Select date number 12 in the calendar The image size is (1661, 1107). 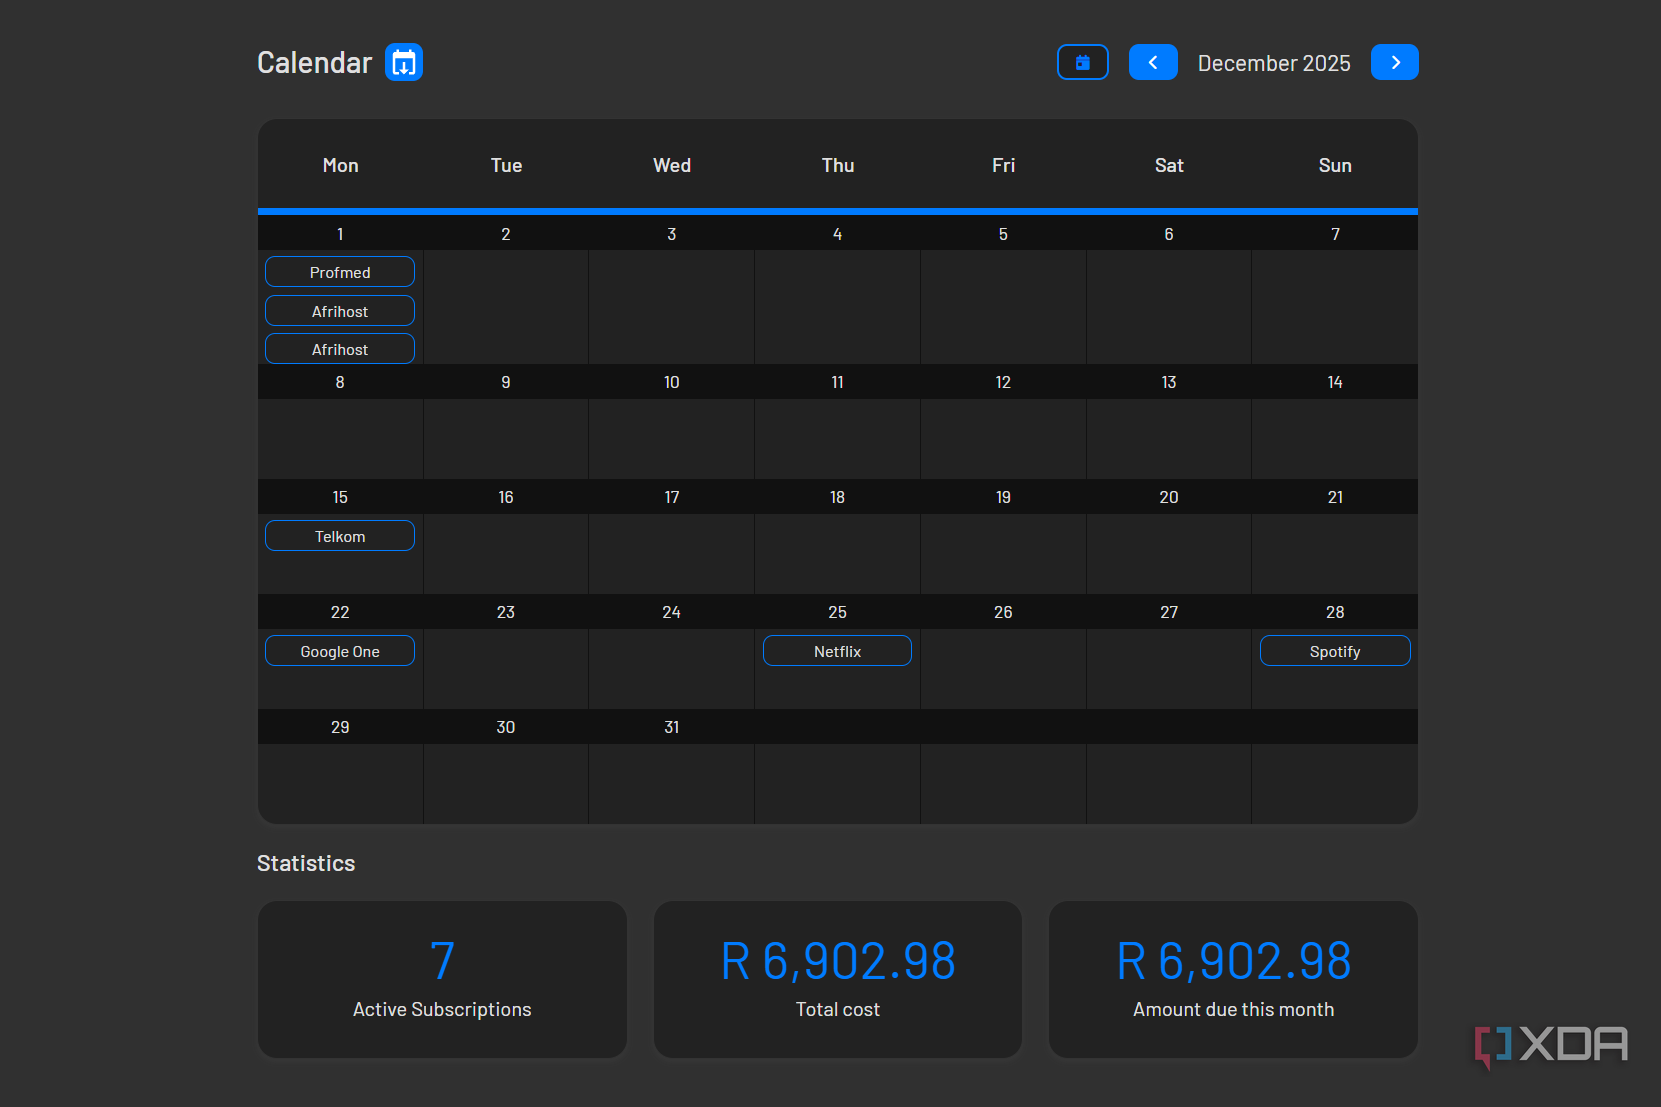1003,382
